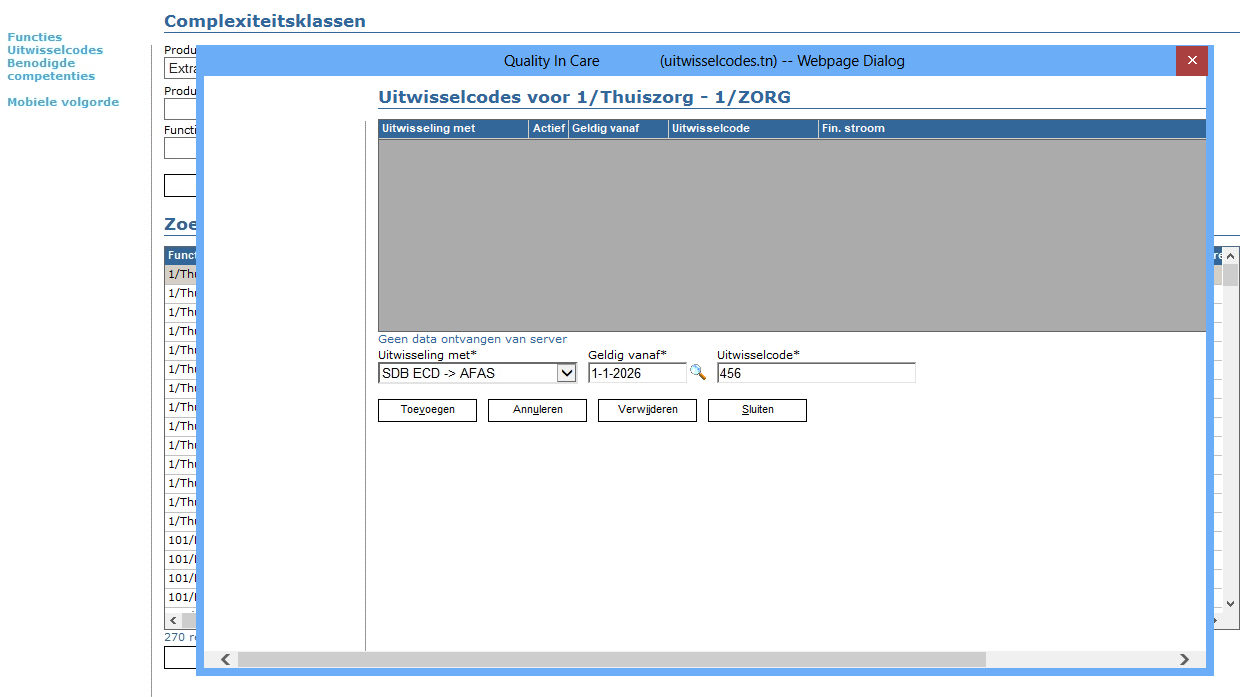Click the Uitwisselcode input containing 456
1257x697 pixels.
[x=815, y=373]
